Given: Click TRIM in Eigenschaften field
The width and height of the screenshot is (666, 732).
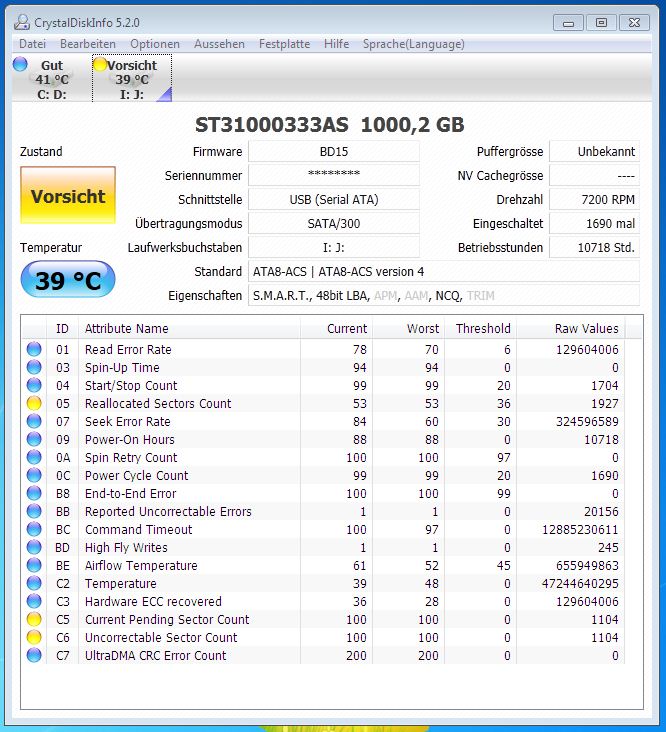Looking at the screenshot, I should point(481,296).
